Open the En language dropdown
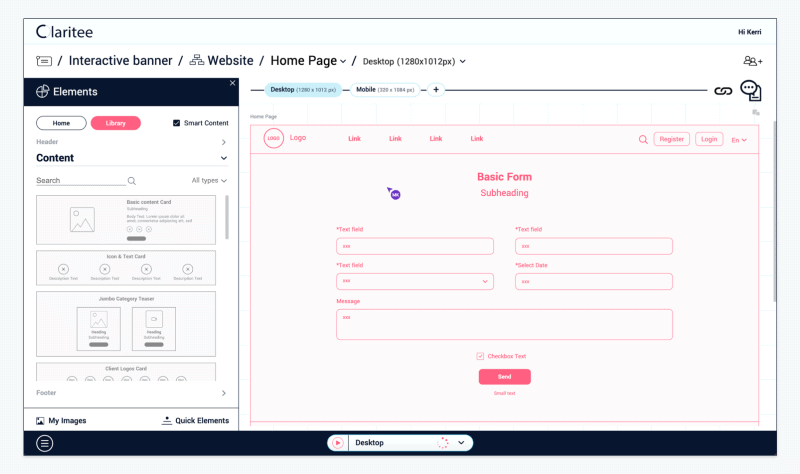The image size is (800, 474). pyautogui.click(x=739, y=140)
